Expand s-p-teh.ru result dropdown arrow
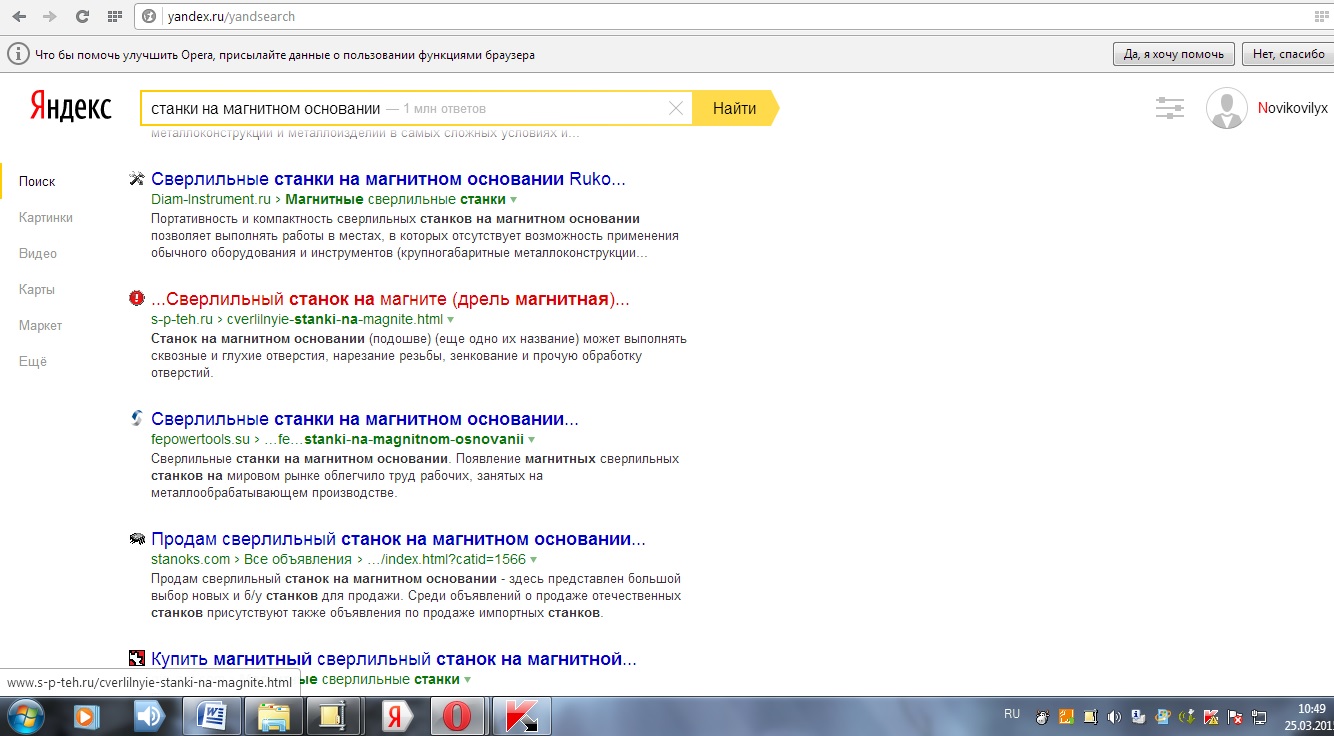 (451, 320)
